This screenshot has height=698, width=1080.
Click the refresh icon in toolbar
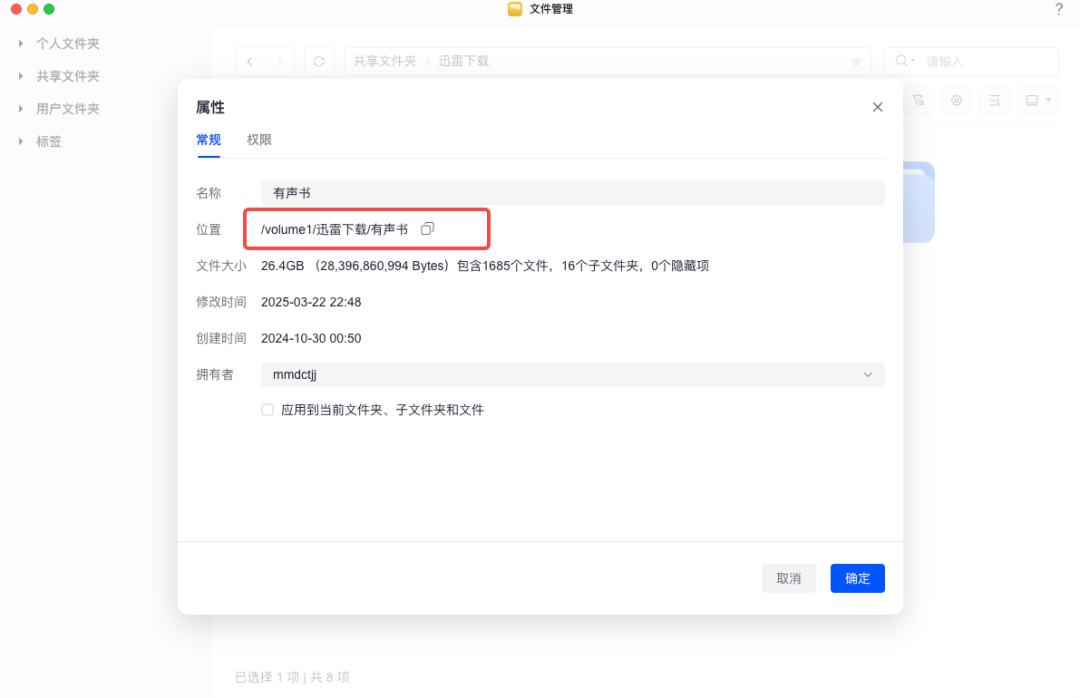[x=317, y=61]
